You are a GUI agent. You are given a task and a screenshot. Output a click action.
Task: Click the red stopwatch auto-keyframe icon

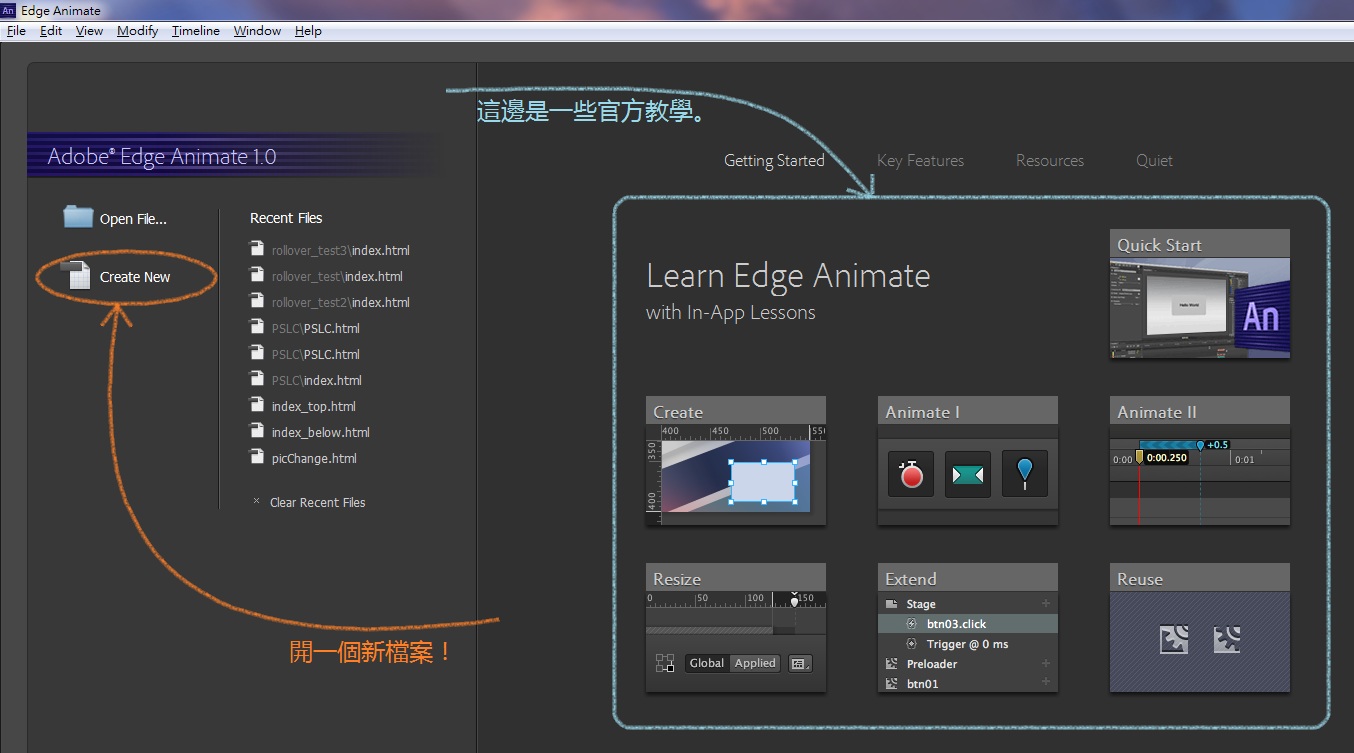pyautogui.click(x=910, y=474)
